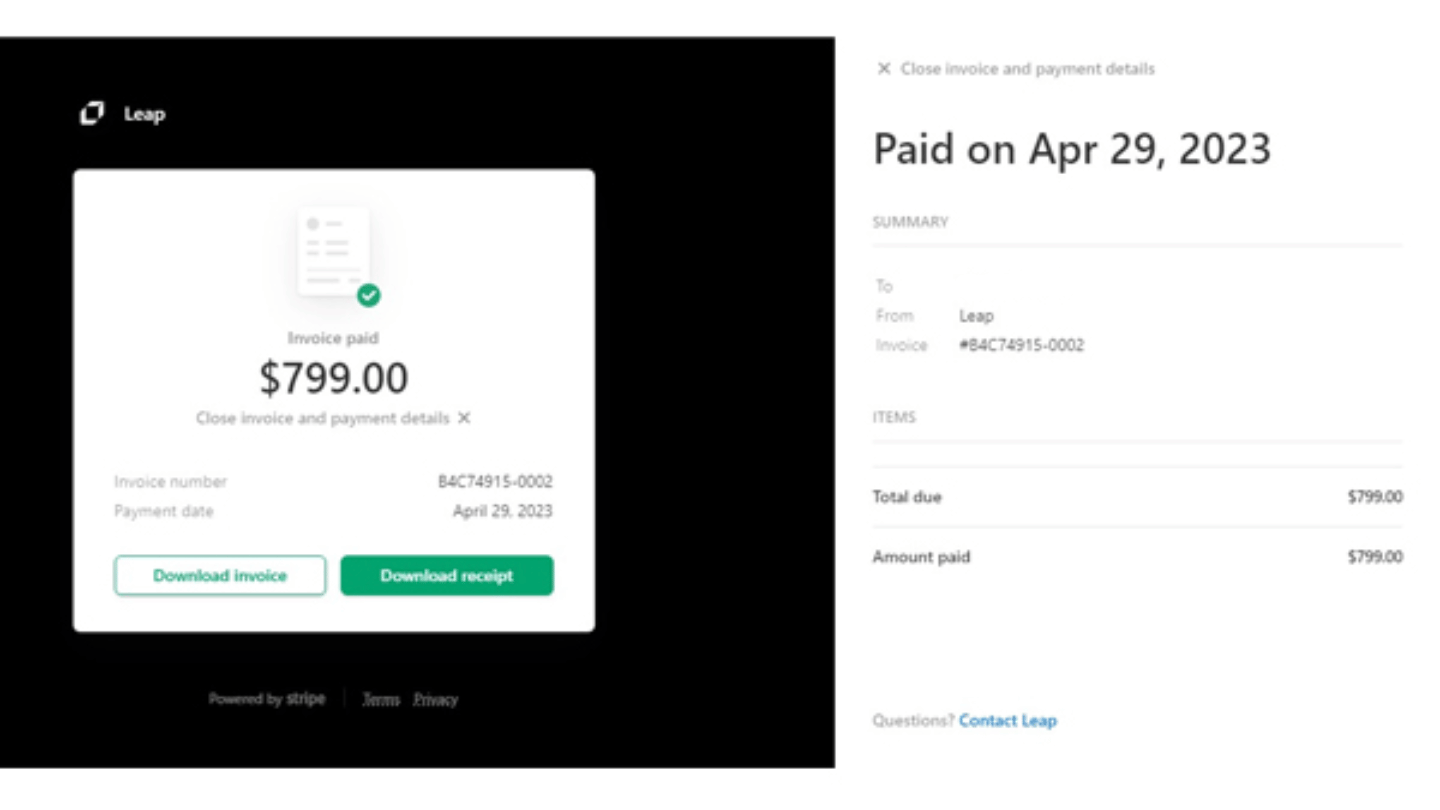Click "Close invoice and payment details" in the right panel

[x=1027, y=69]
